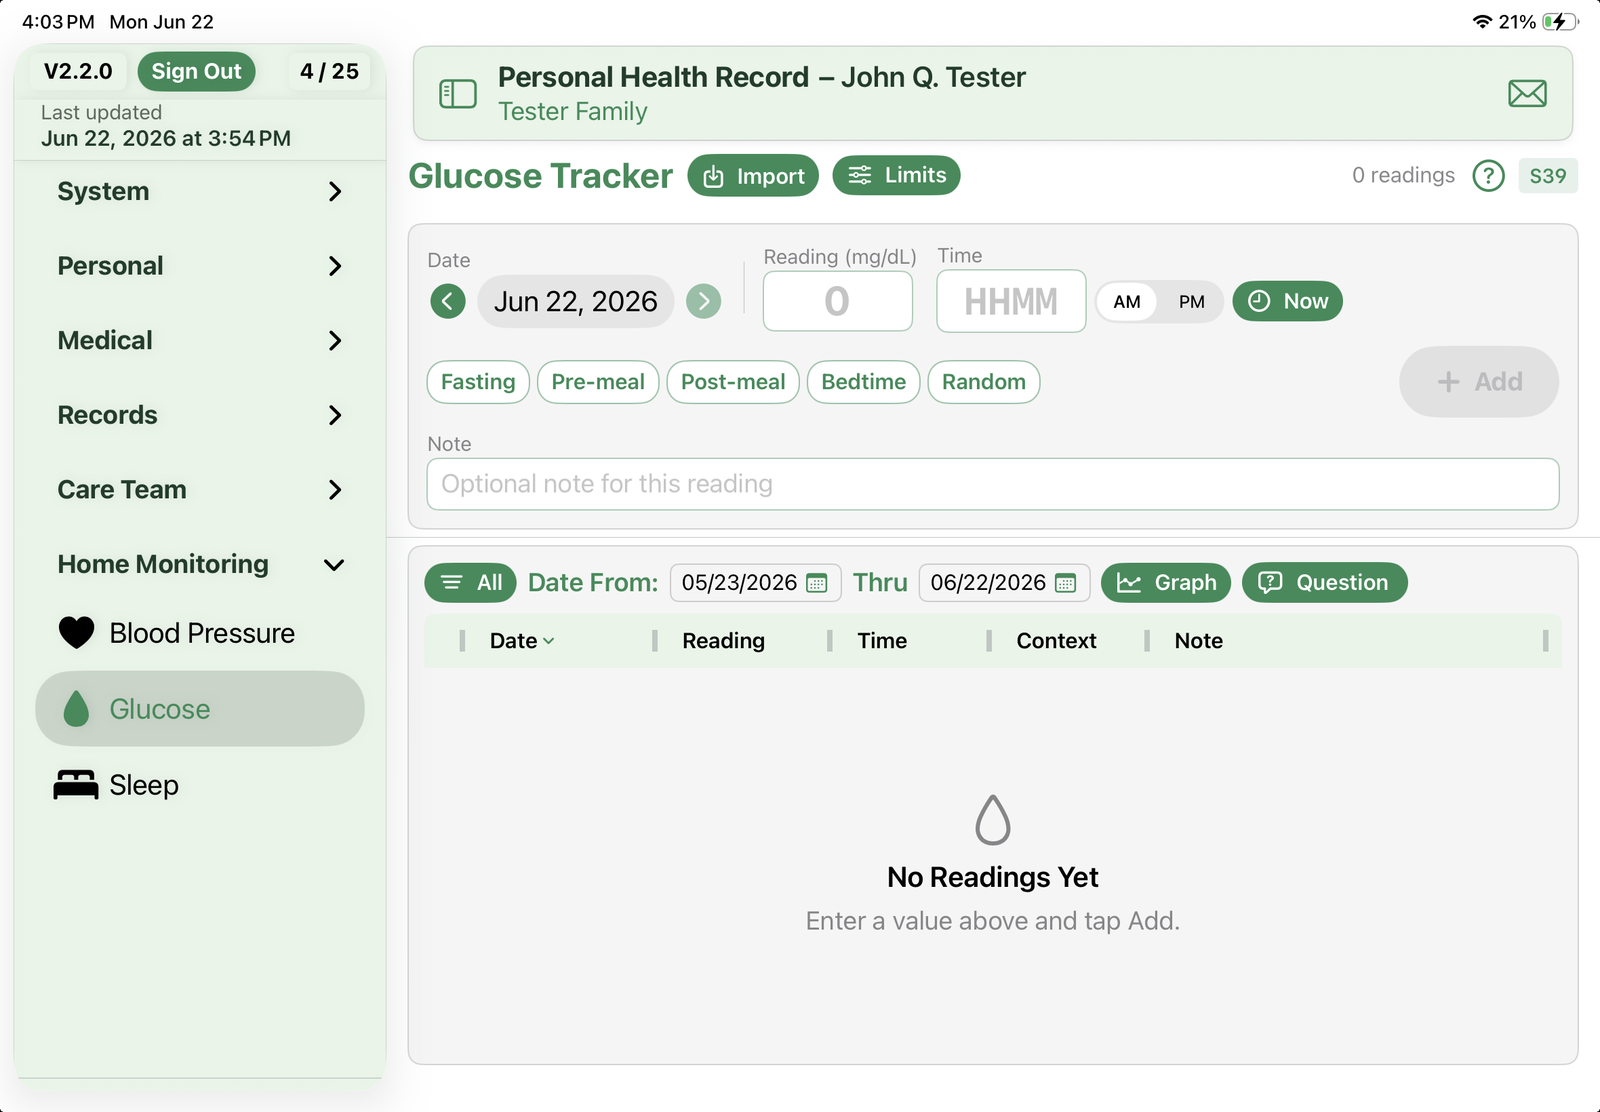
Task: Open the Limits settings button
Action: [x=896, y=175]
